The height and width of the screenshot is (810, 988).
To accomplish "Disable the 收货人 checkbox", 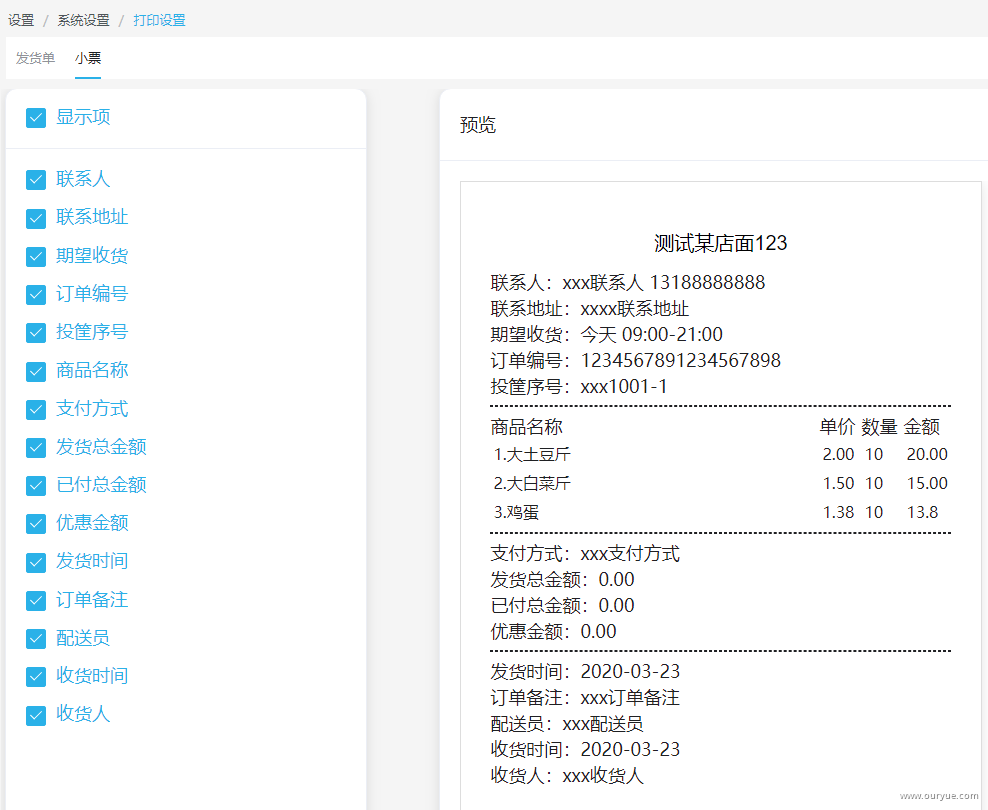I will [x=36, y=715].
